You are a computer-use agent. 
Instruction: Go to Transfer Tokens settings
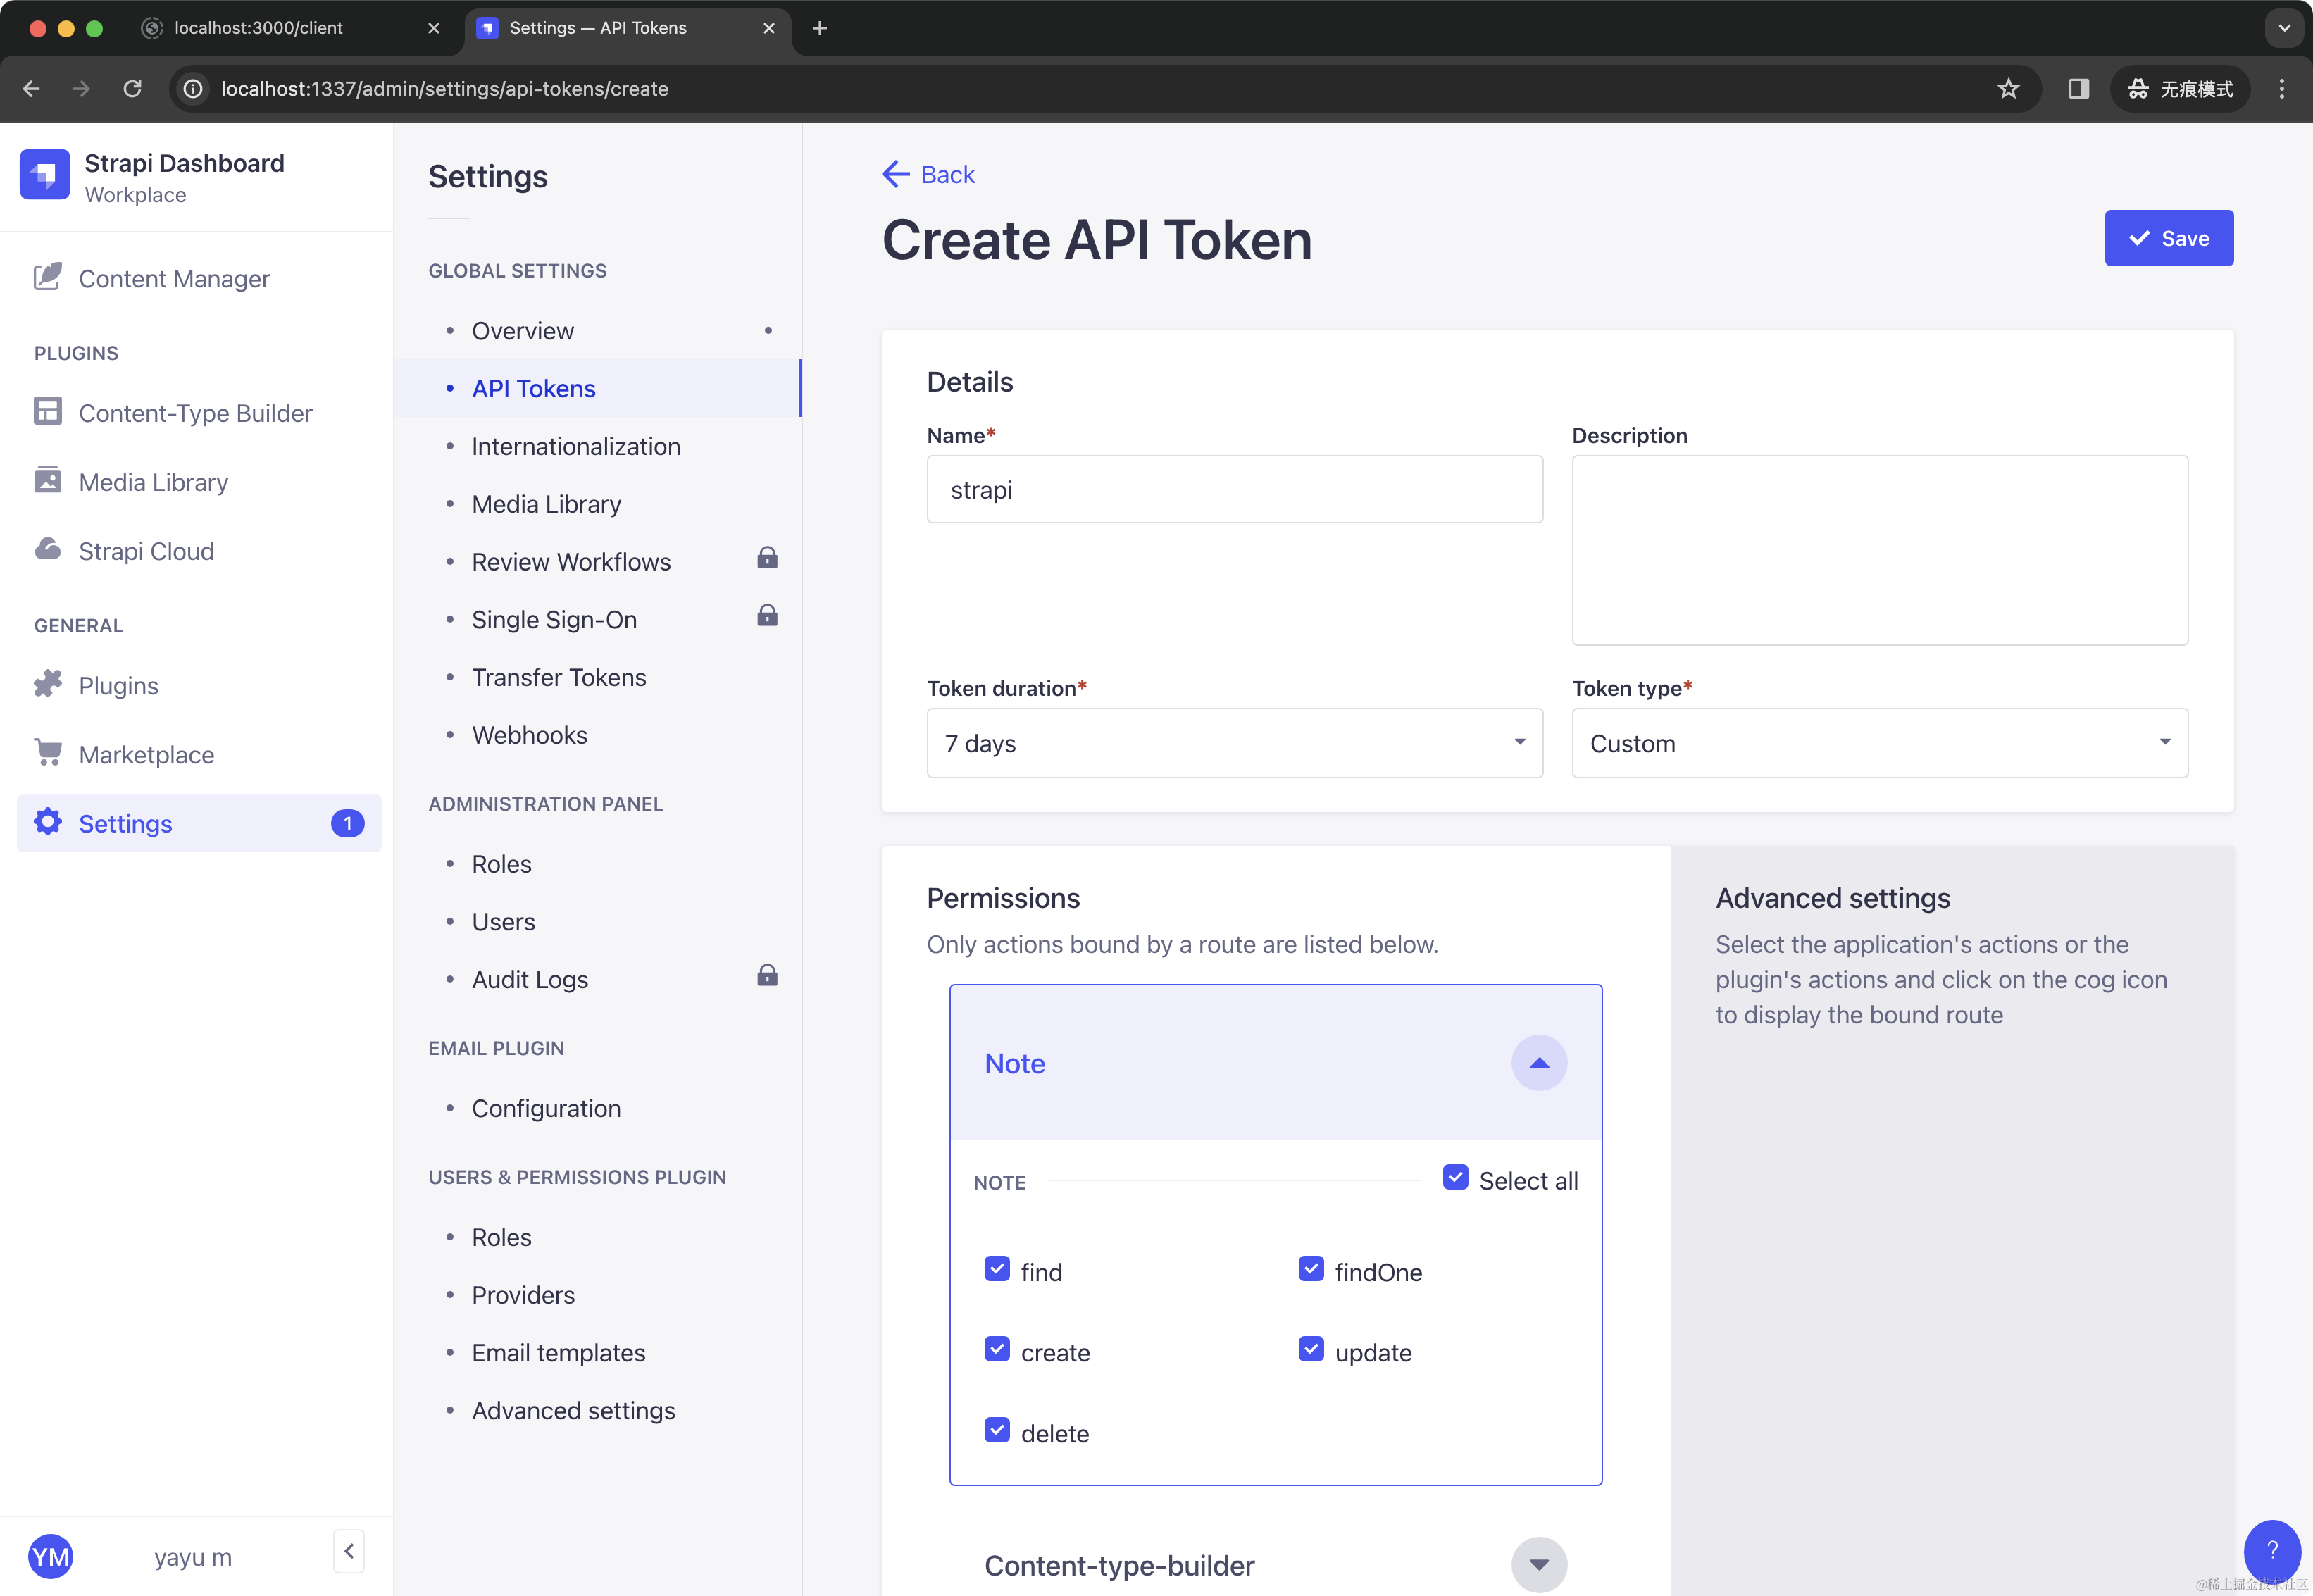tap(558, 677)
